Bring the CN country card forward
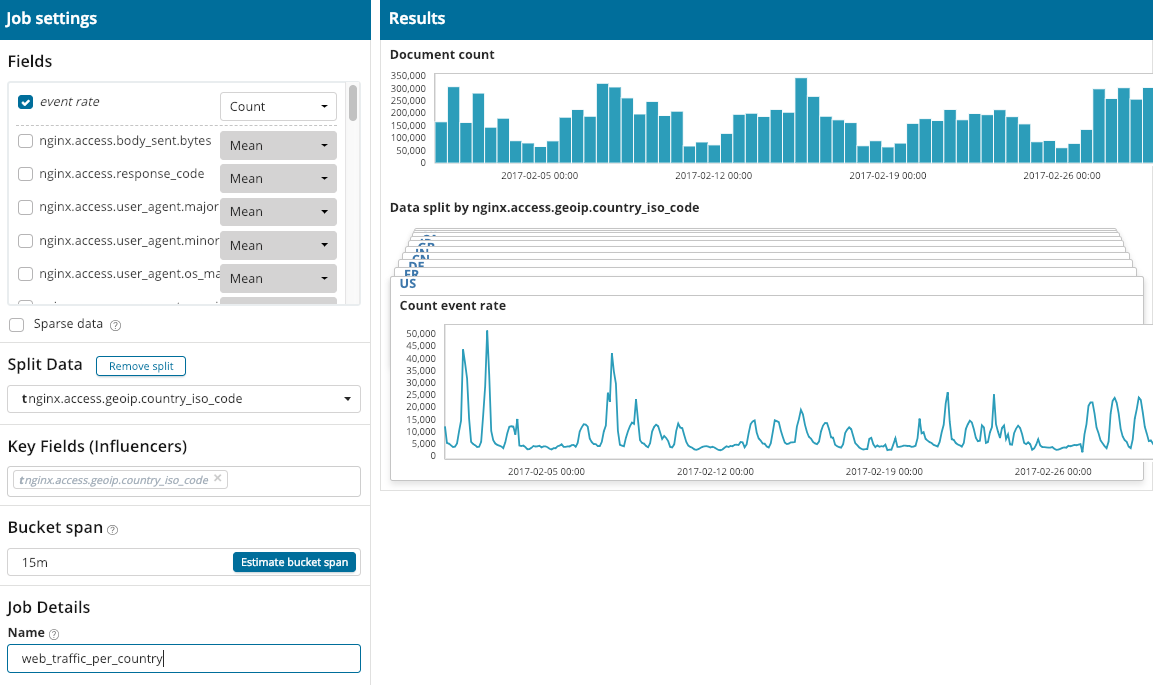Viewport: 1158px width, 685px height. (420, 257)
